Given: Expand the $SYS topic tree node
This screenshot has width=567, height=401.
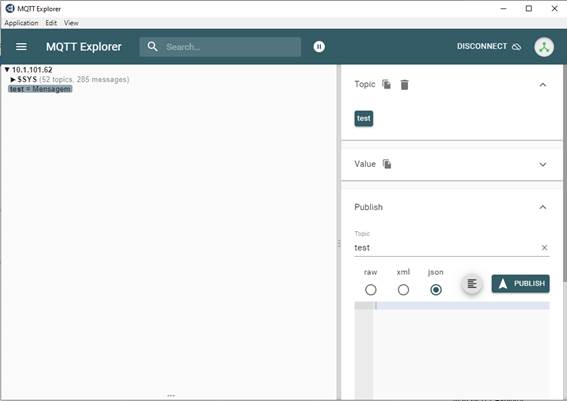Looking at the screenshot, I should (x=13, y=79).
